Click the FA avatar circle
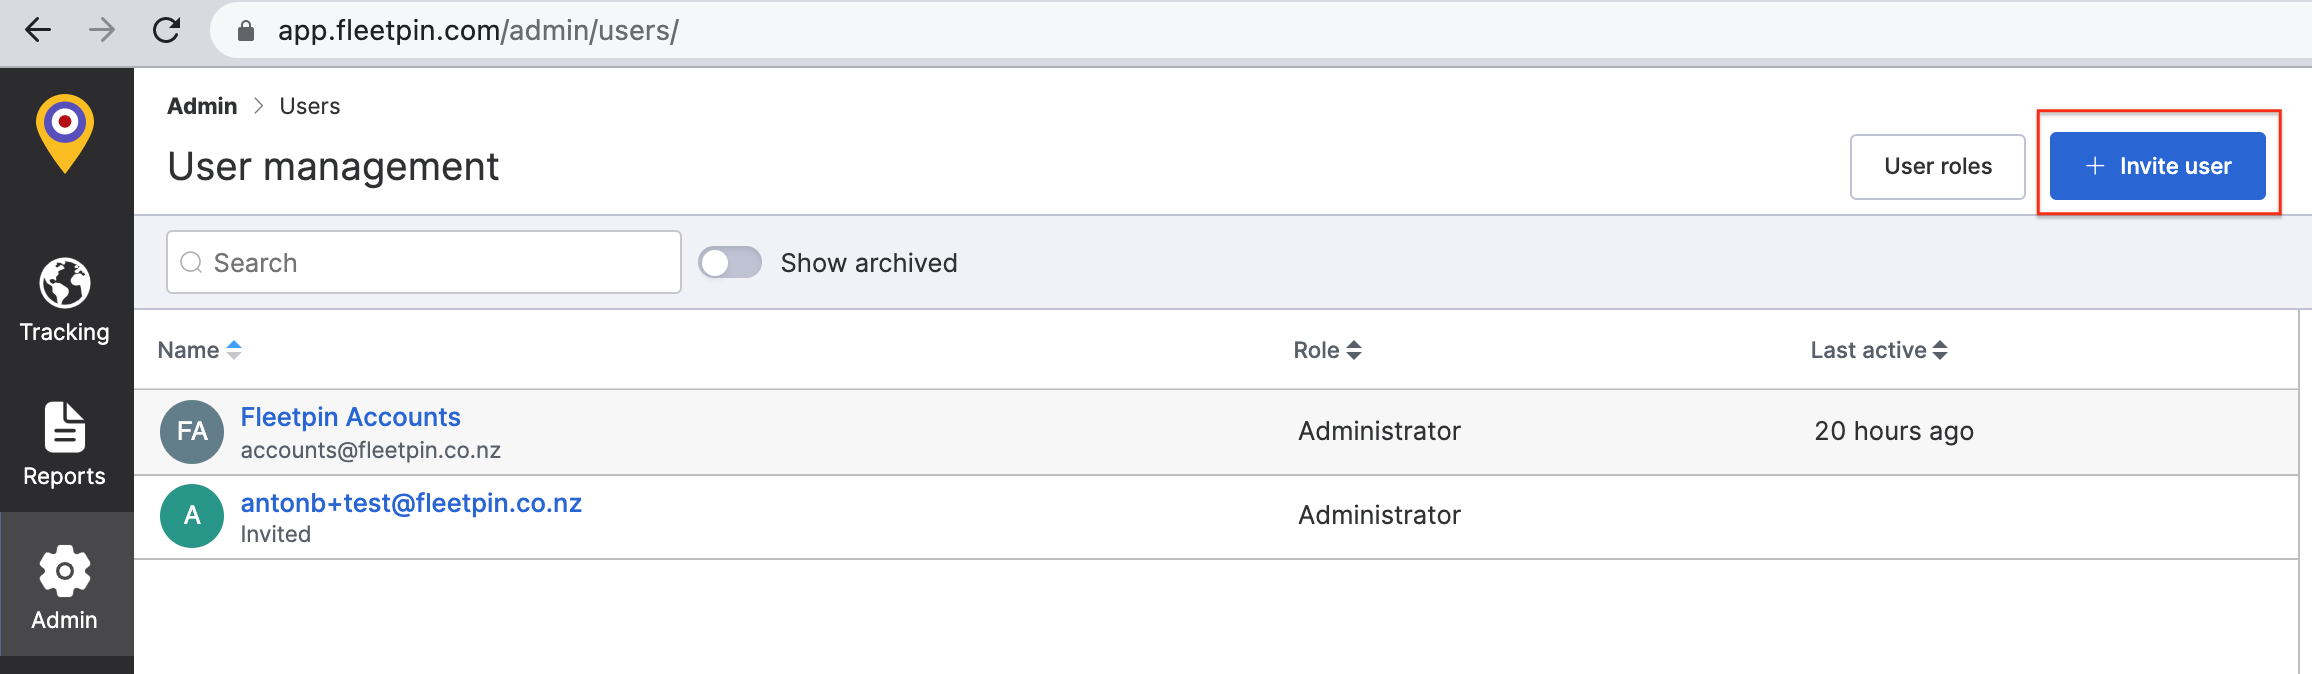2312x674 pixels. (192, 432)
